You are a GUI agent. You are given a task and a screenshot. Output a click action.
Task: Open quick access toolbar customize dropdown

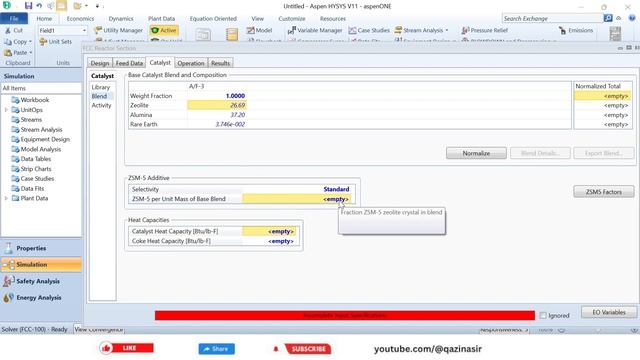tap(98, 6)
